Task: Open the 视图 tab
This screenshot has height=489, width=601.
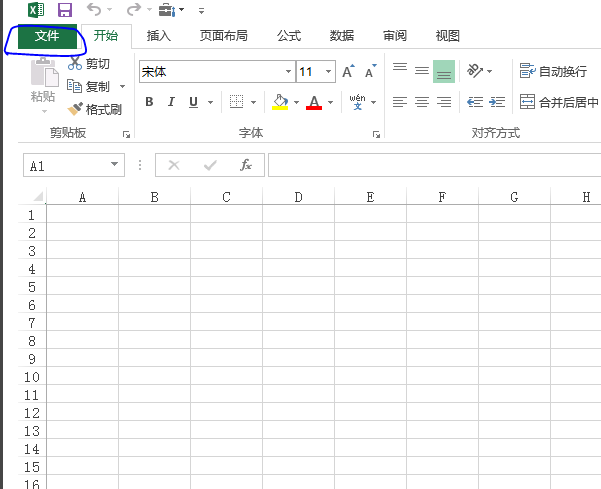Action: tap(448, 36)
